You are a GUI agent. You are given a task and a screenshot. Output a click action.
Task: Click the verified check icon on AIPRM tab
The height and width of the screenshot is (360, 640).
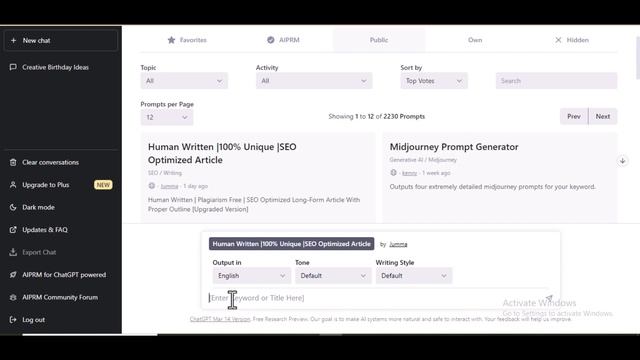[271, 40]
